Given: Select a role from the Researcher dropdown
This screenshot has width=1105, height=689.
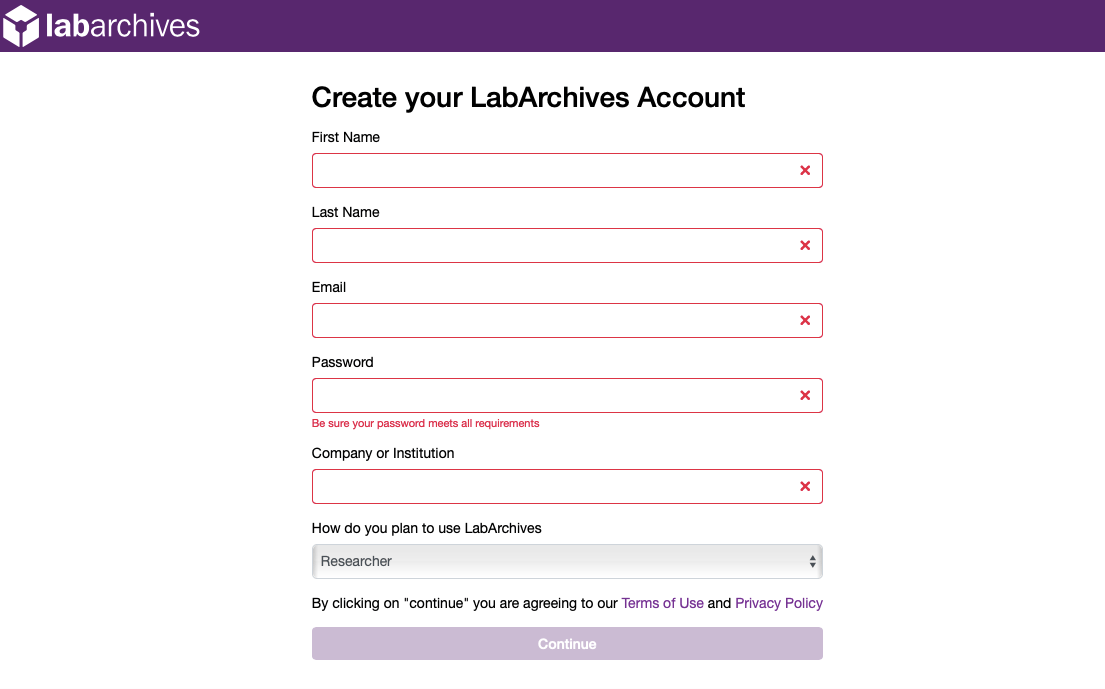Looking at the screenshot, I should click(x=567, y=561).
